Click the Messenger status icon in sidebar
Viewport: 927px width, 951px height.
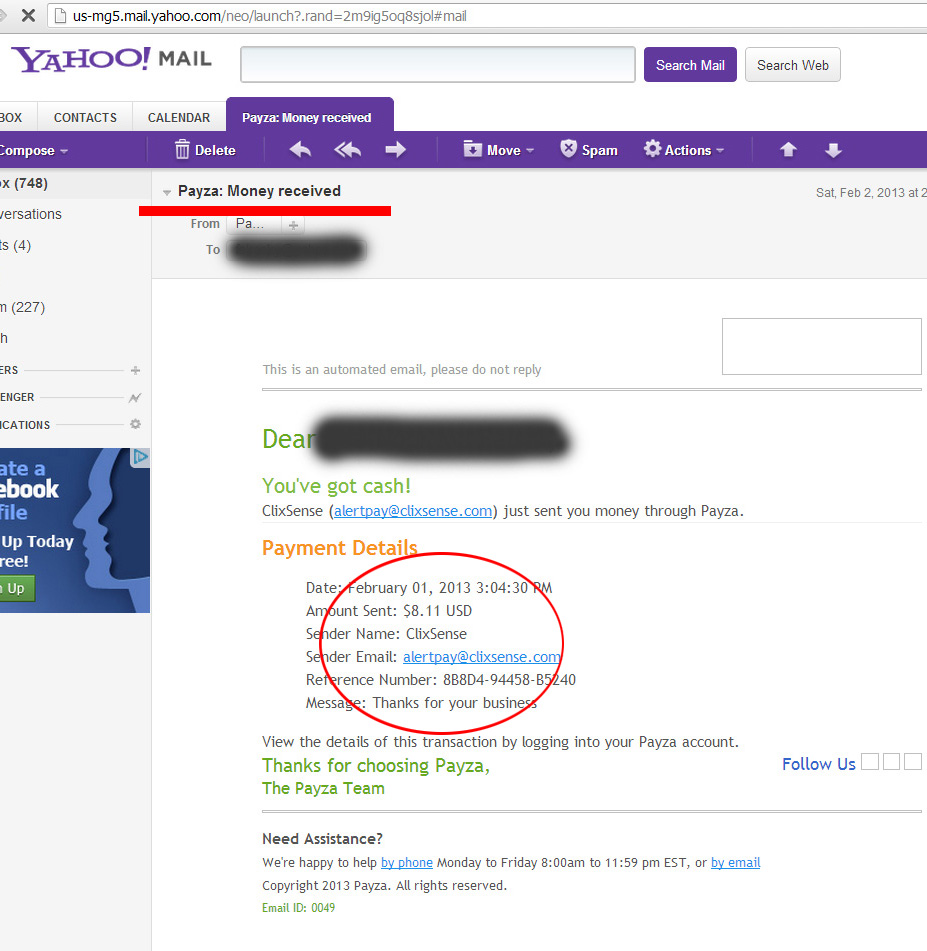click(x=135, y=398)
